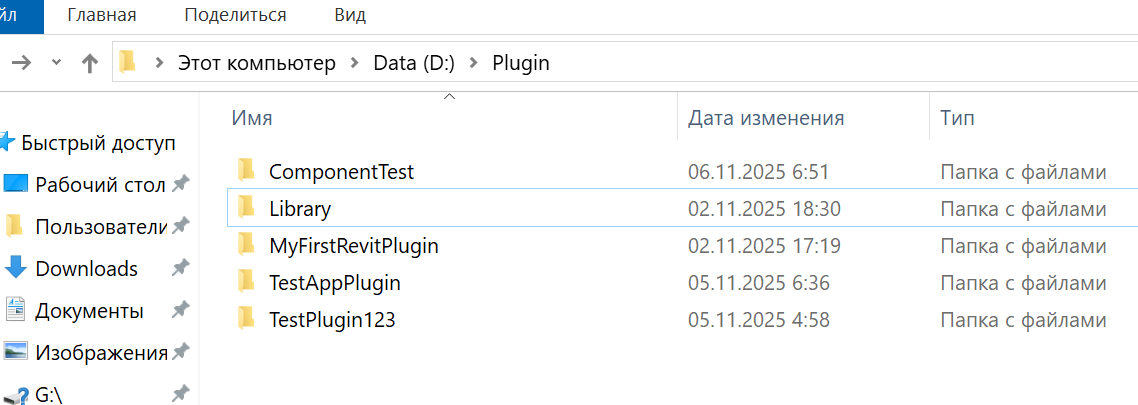Viewport: 1138px width, 405px height.
Task: Toggle pin next to Документы
Action: coord(180,310)
